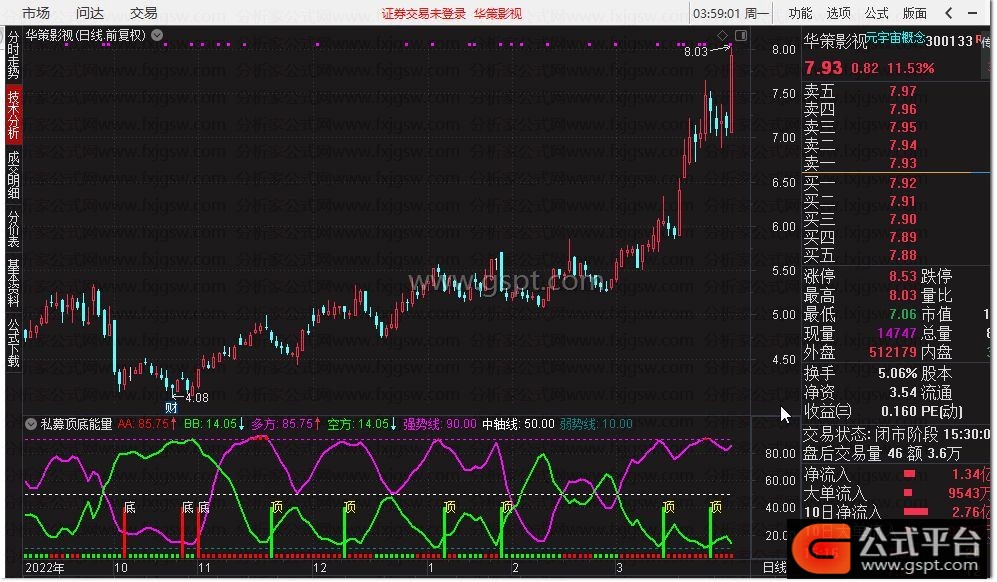Viewport: 997px width, 582px height.
Task: Click 最高 value 8.03 in quote panel
Action: 902,295
